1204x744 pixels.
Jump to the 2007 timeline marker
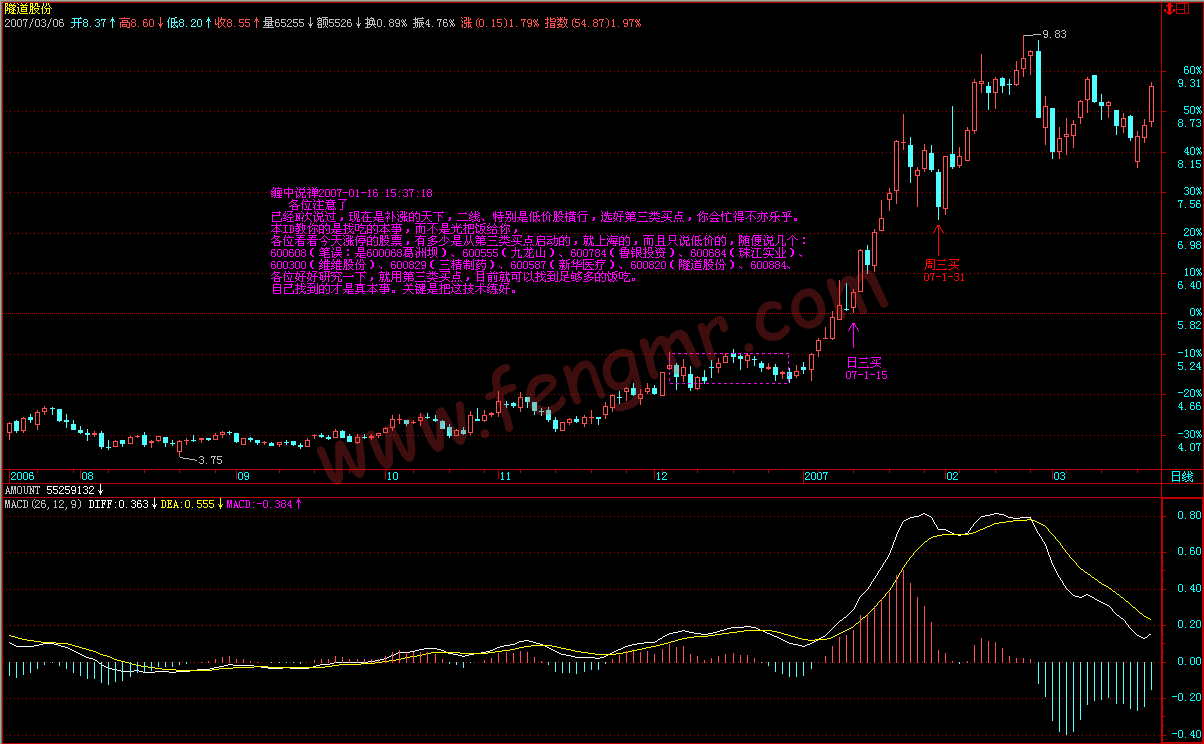[x=817, y=477]
